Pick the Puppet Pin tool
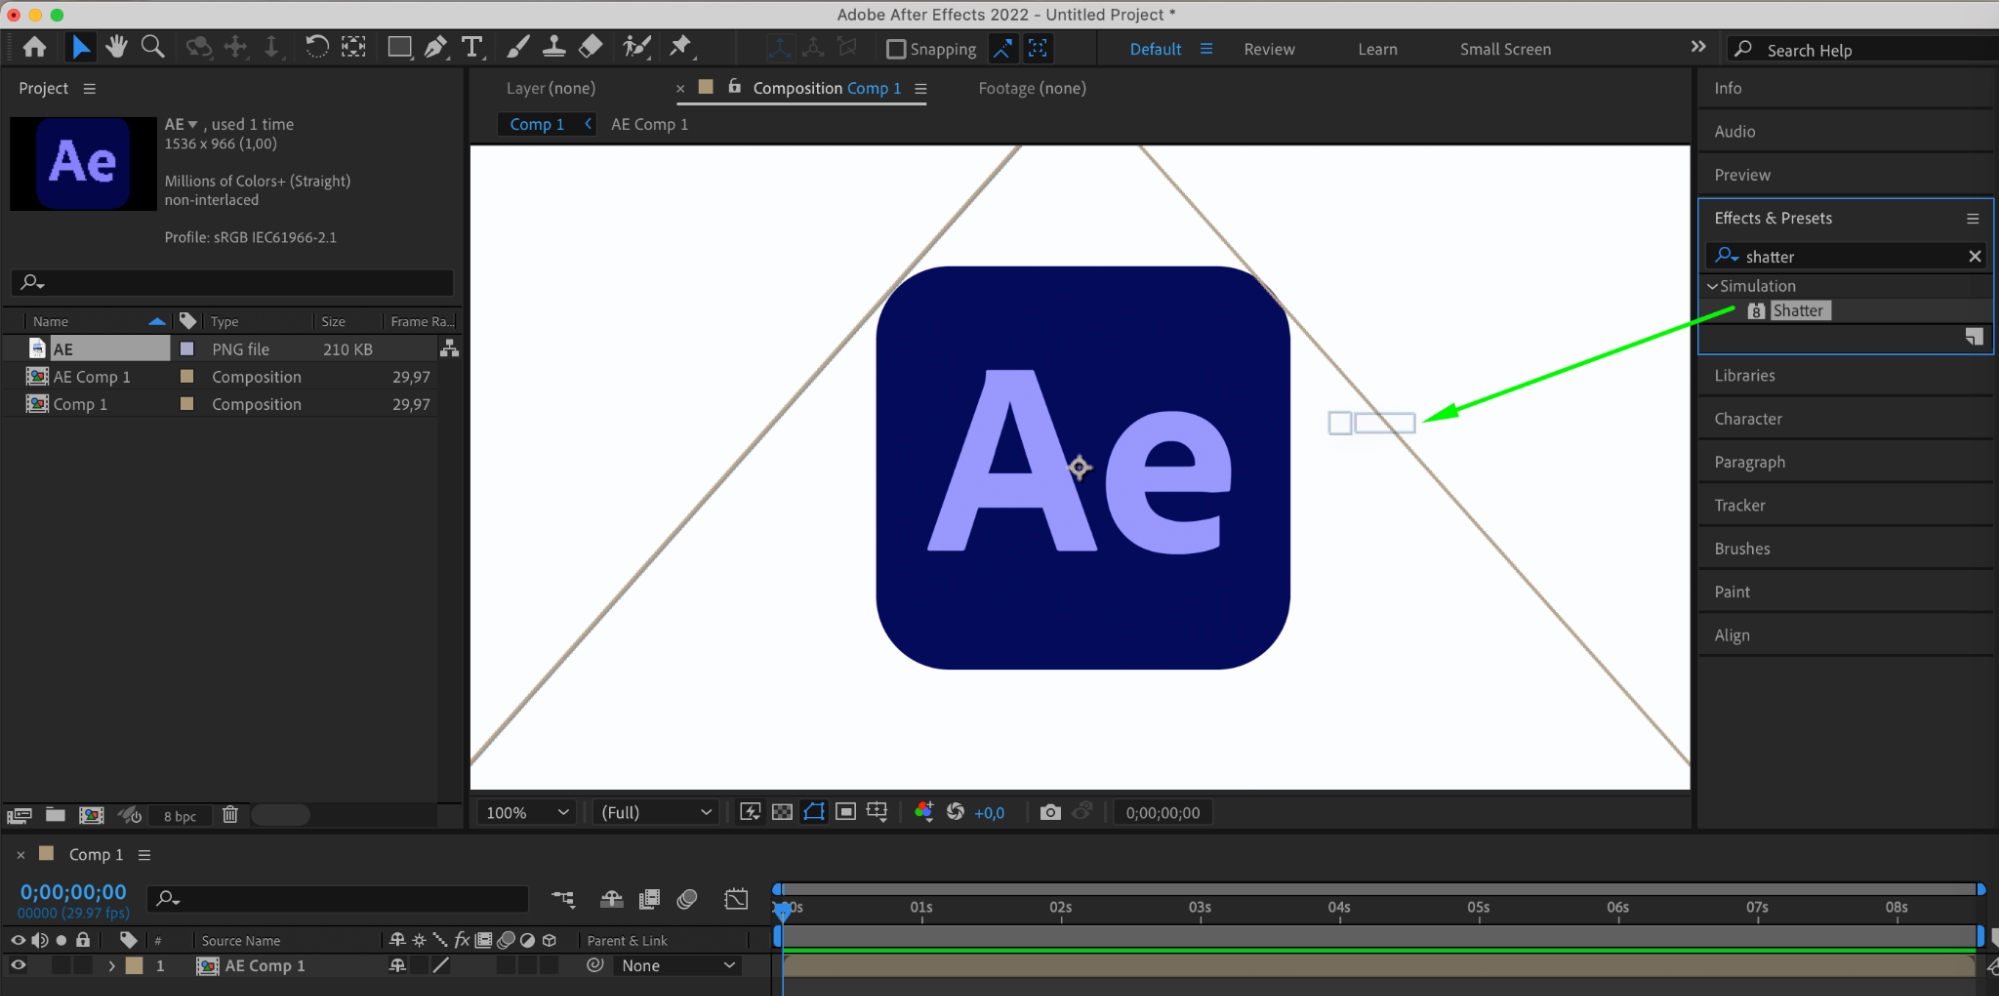Image resolution: width=1999 pixels, height=996 pixels. (x=681, y=47)
